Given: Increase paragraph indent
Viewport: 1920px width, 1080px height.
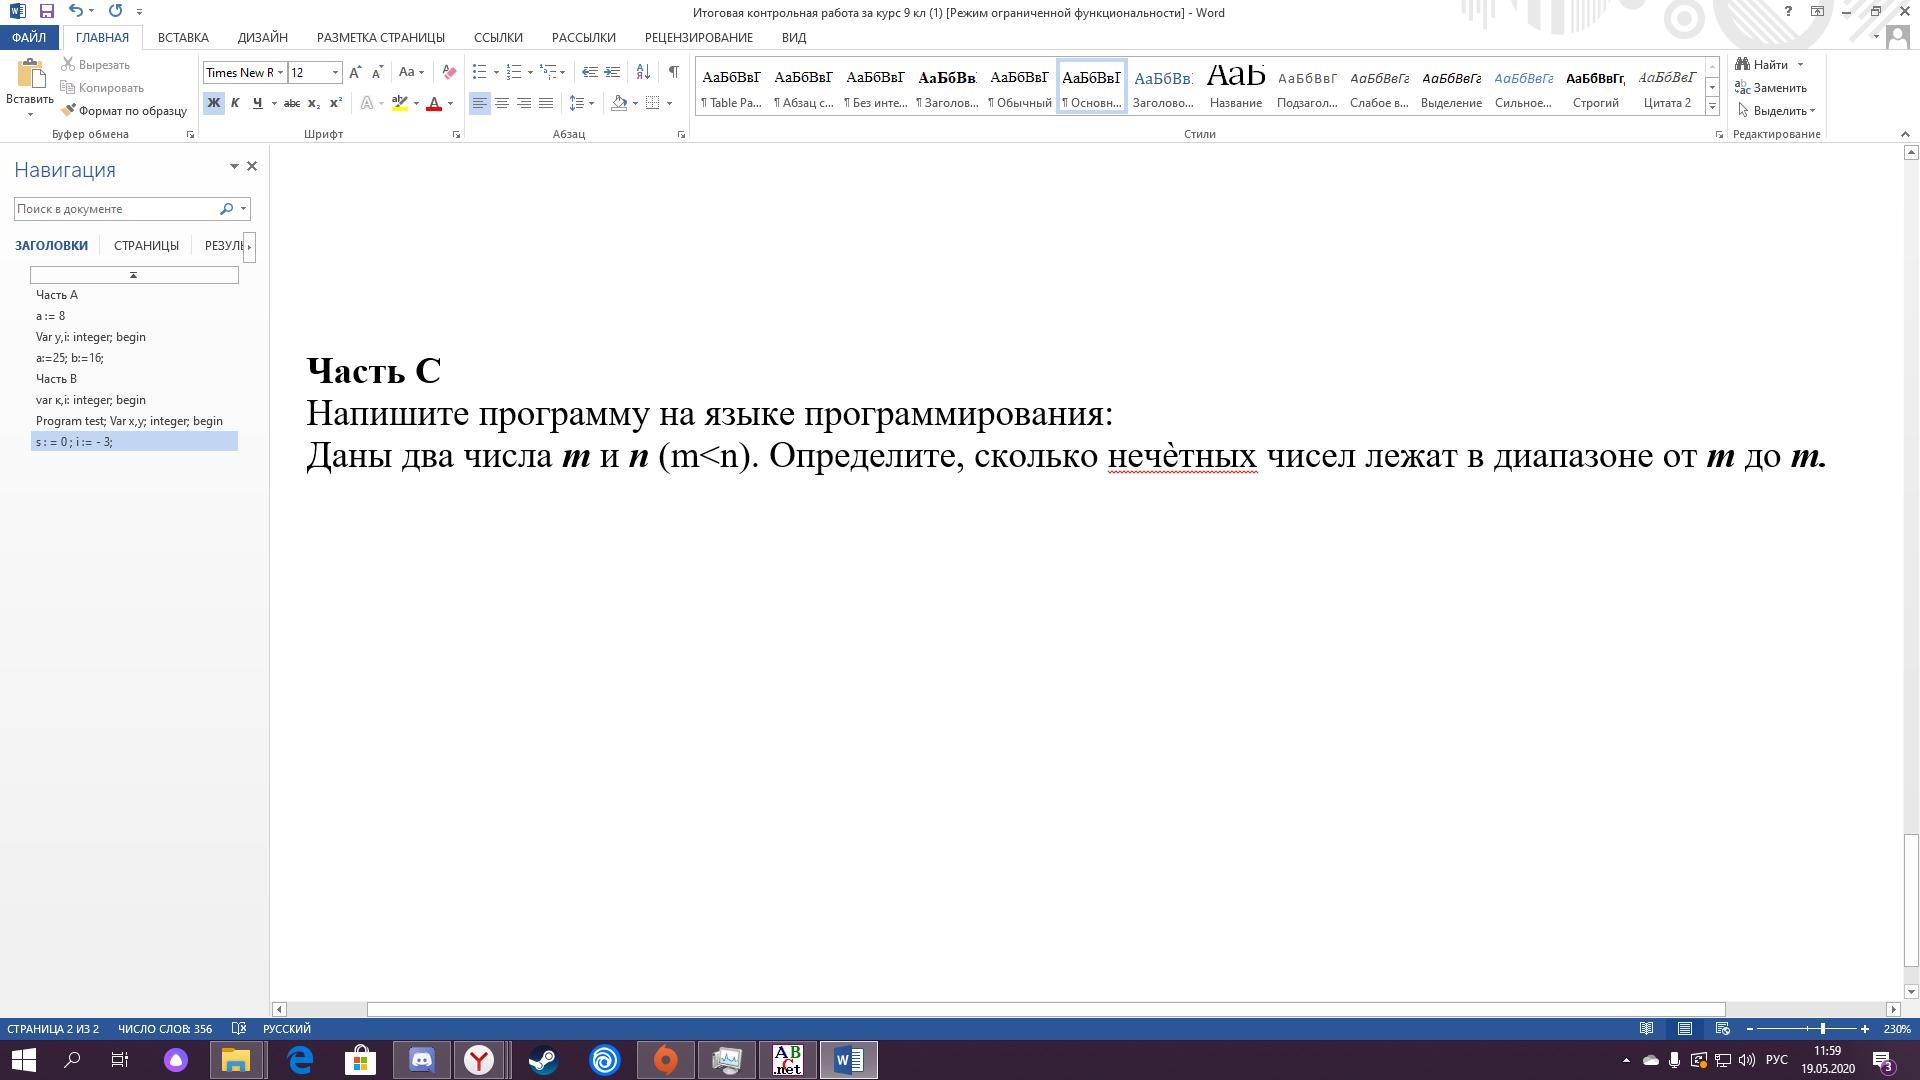Looking at the screenshot, I should coord(612,72).
